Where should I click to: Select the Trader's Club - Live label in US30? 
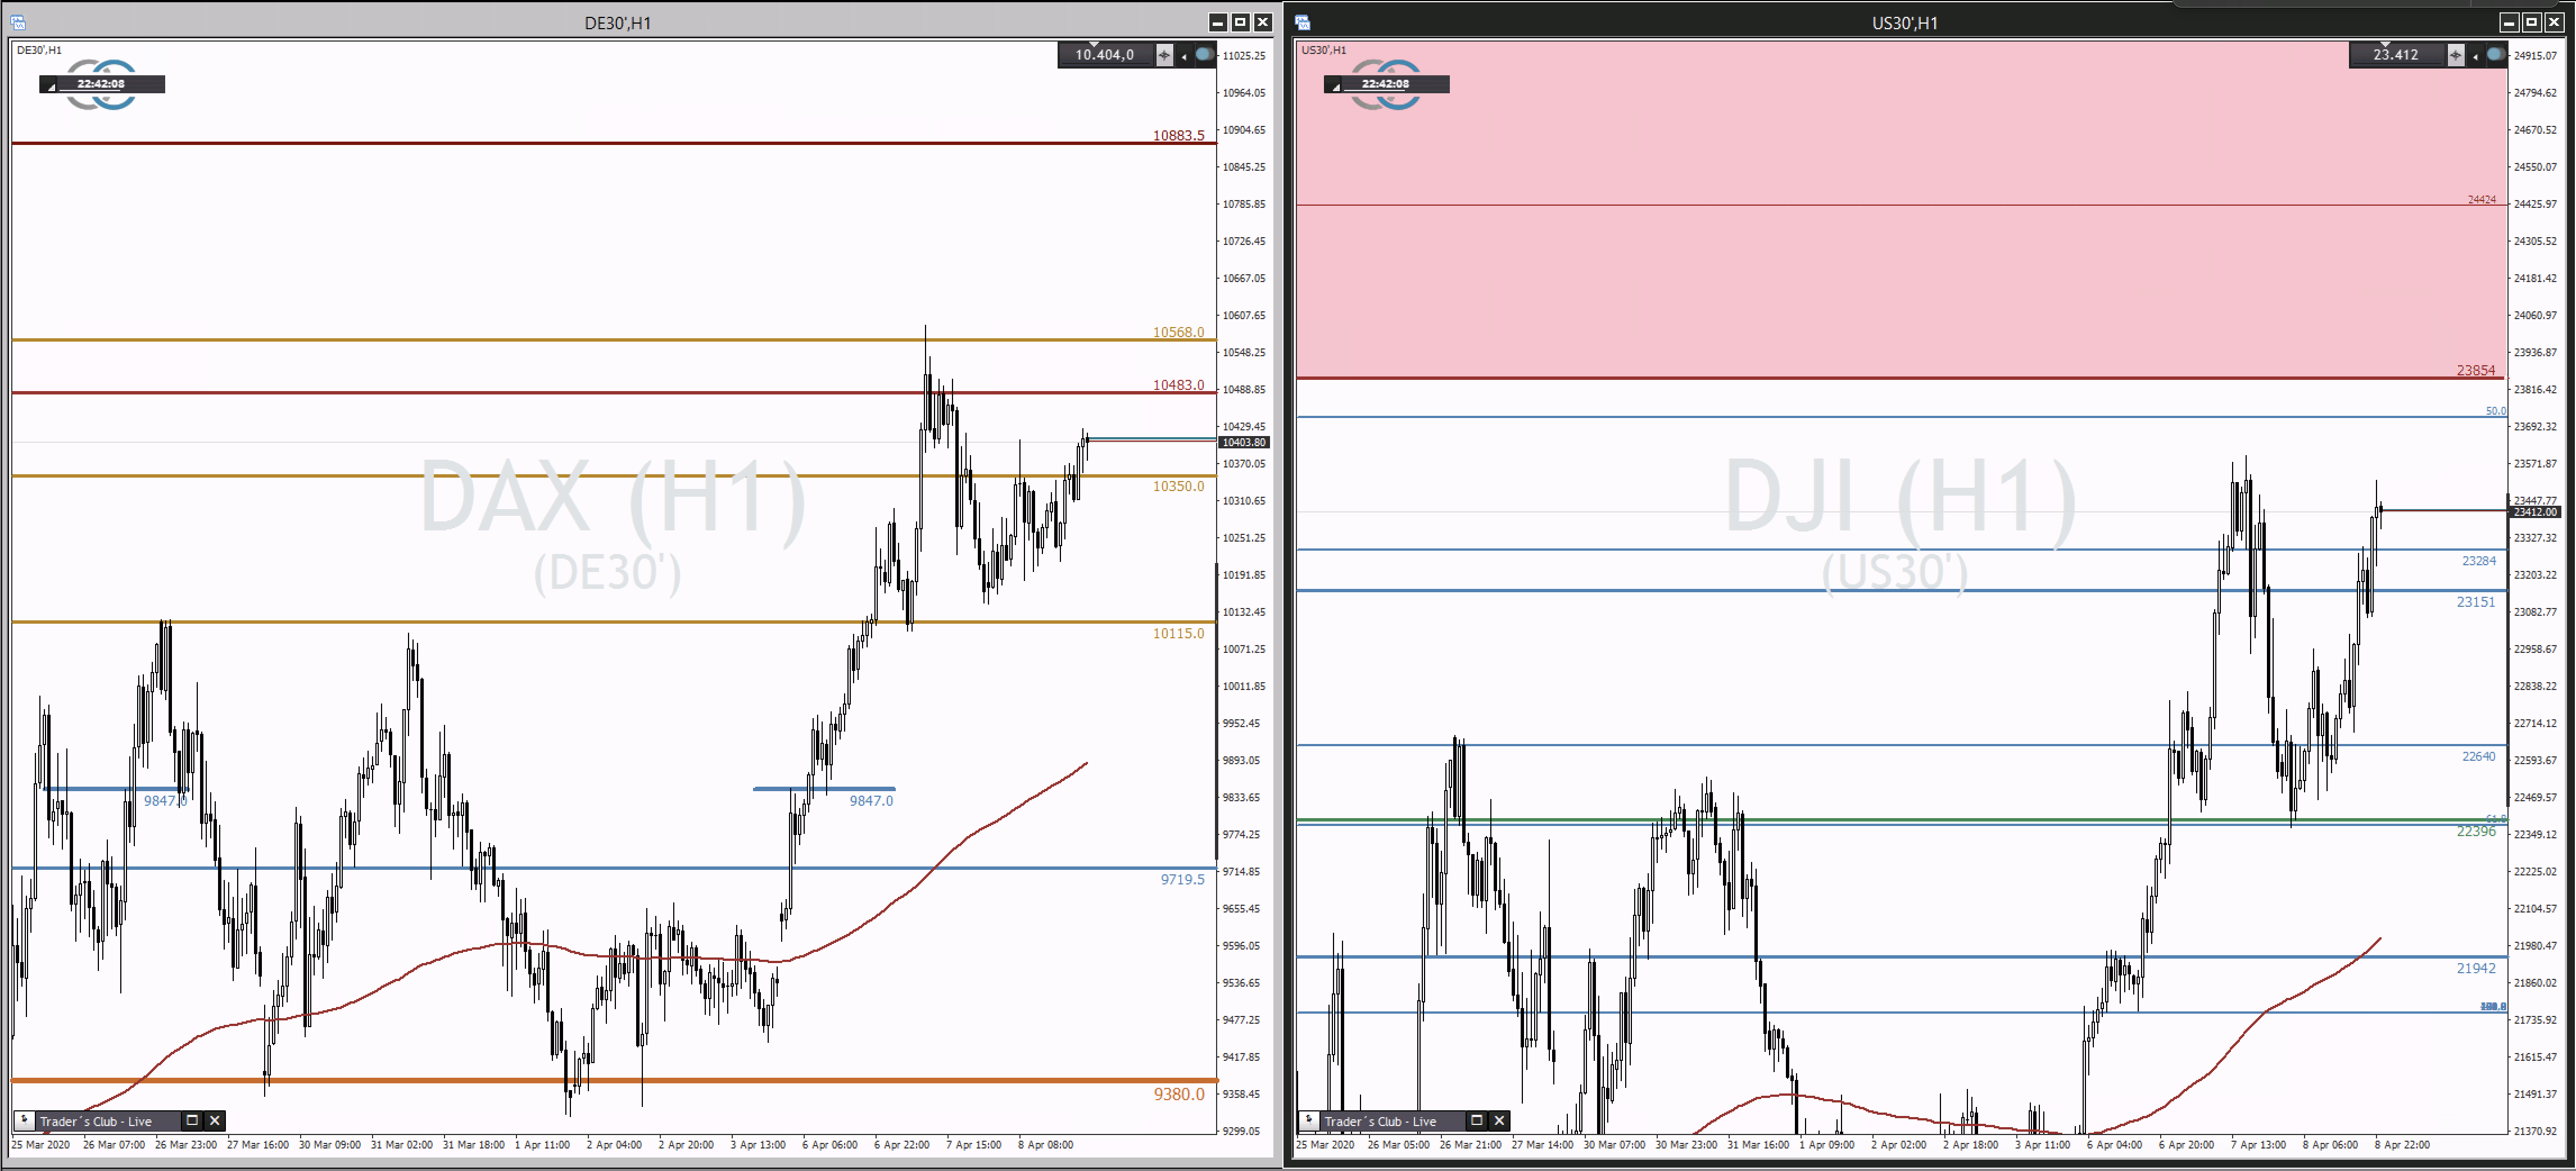coord(1381,1121)
